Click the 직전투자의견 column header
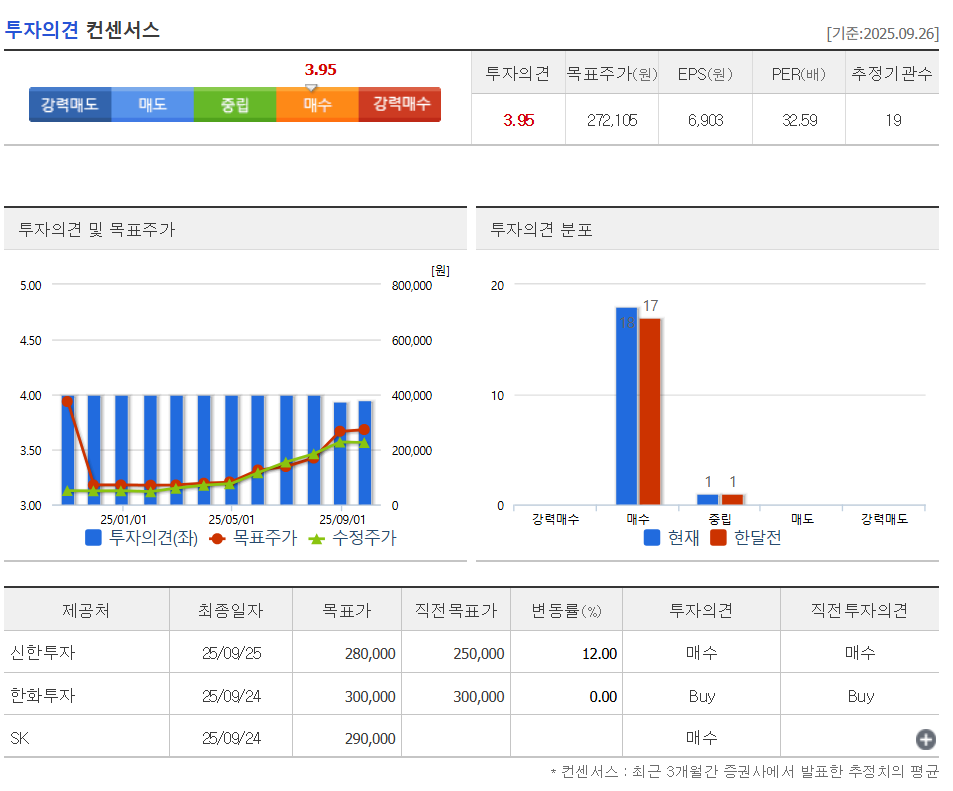 (x=859, y=610)
